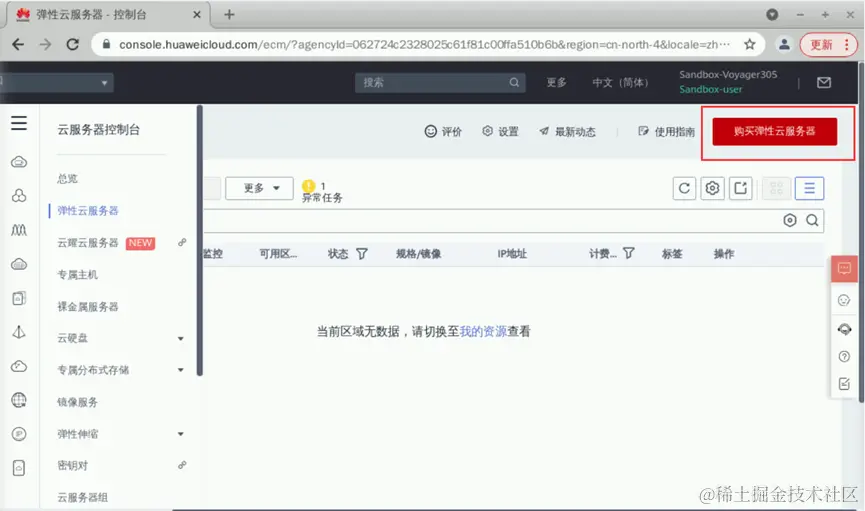Expand the 云硬盘 menu
The height and width of the screenshot is (511, 865).
pos(180,338)
